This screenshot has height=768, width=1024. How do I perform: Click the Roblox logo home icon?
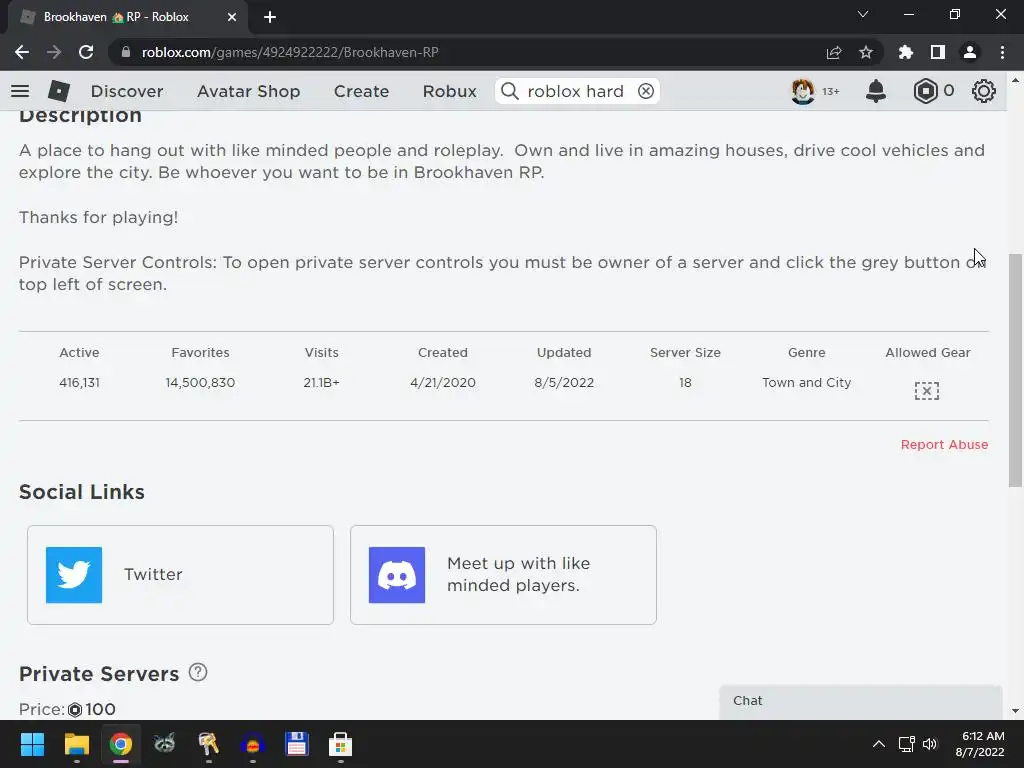click(59, 91)
